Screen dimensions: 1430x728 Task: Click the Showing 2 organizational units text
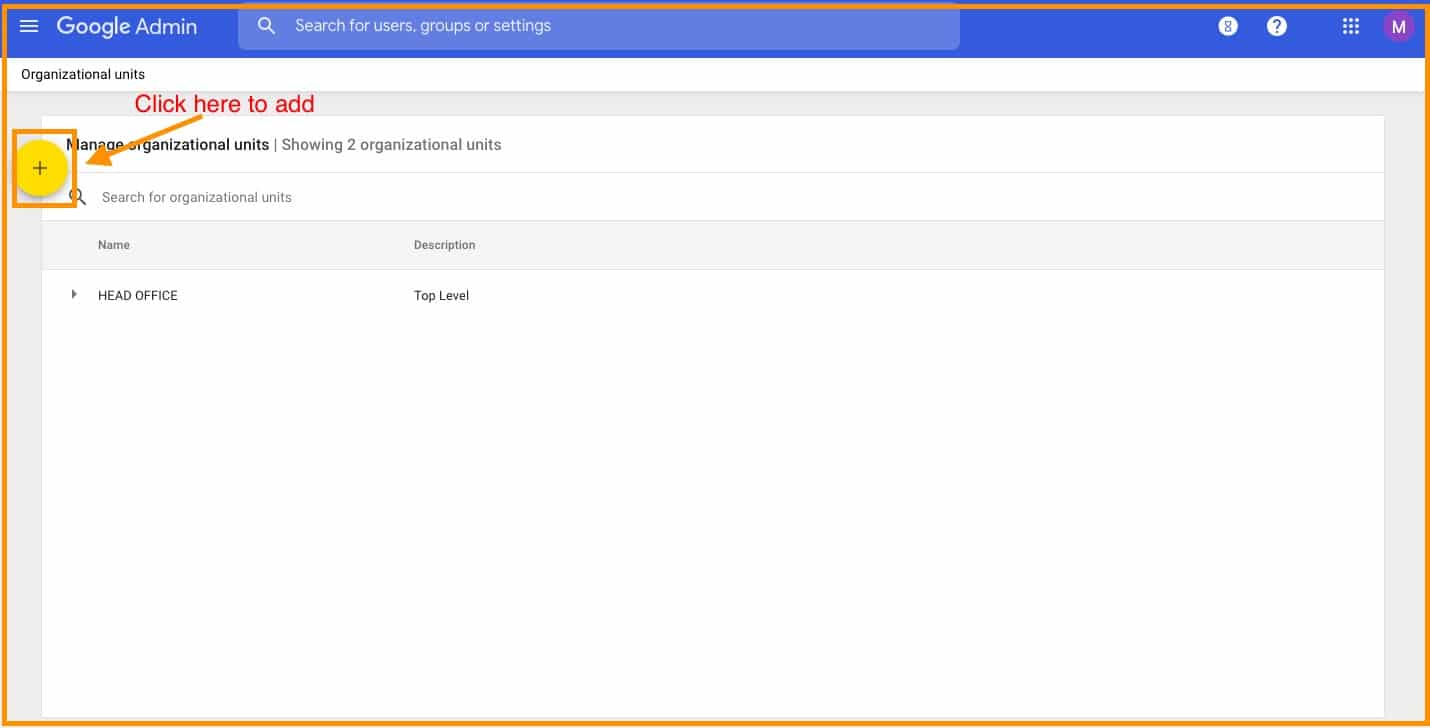point(391,145)
